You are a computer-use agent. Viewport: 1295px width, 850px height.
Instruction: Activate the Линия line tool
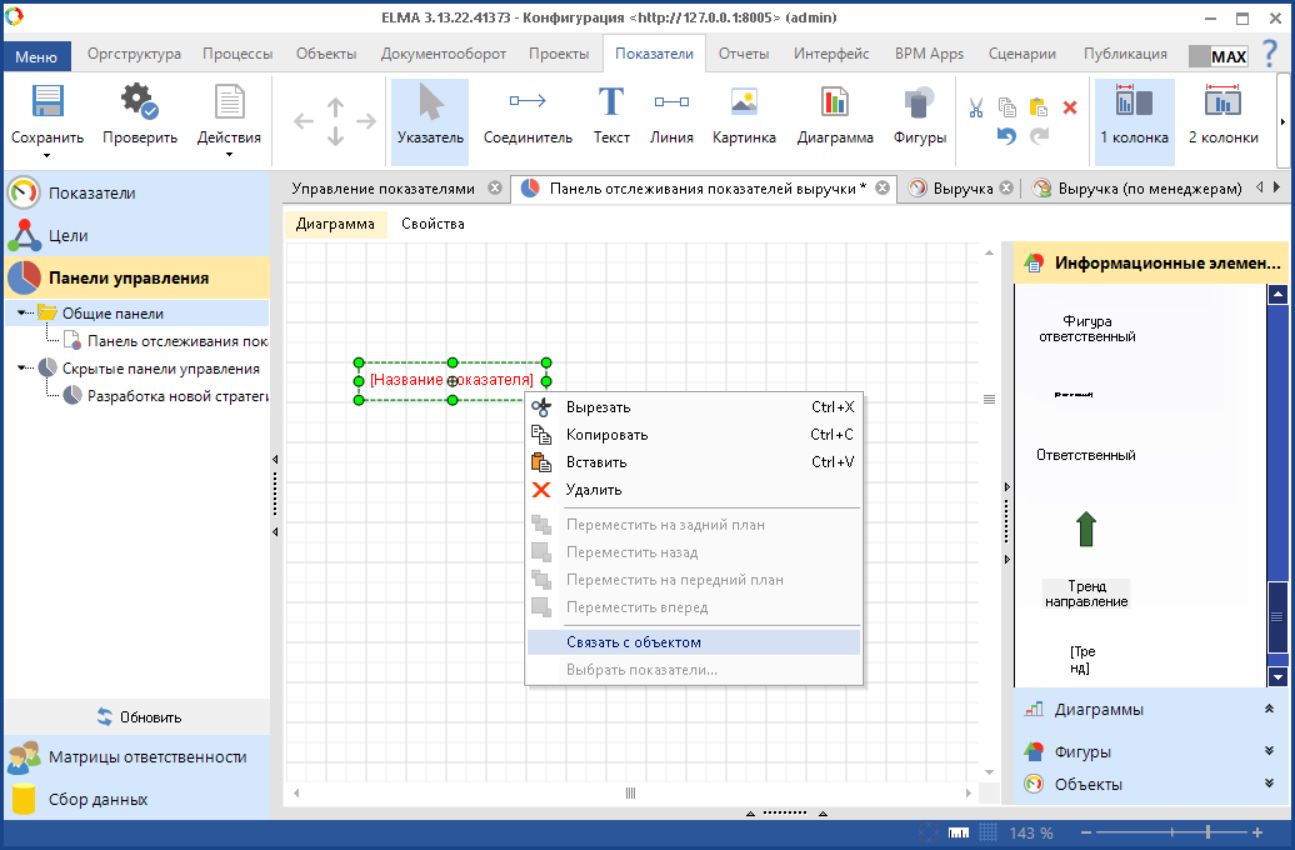coord(671,116)
